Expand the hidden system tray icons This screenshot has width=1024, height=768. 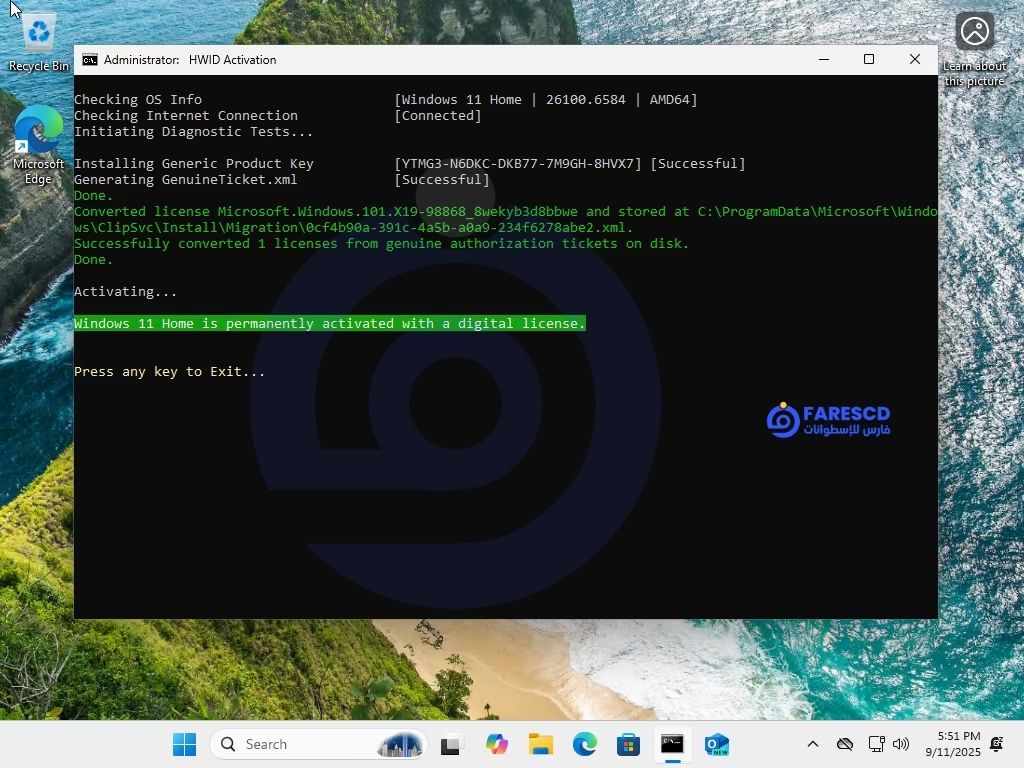pyautogui.click(x=813, y=744)
